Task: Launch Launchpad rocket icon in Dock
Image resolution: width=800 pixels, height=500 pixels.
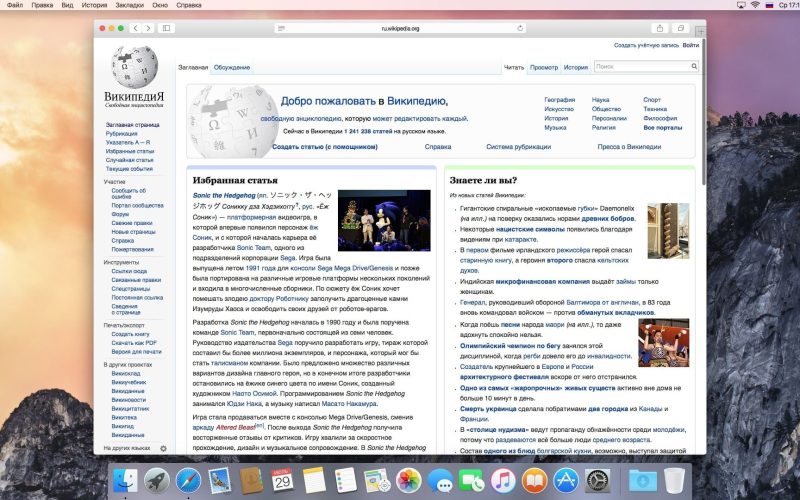Action: pyautogui.click(x=157, y=480)
